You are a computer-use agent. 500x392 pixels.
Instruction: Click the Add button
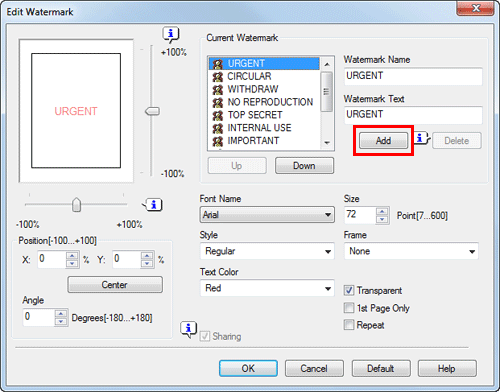point(383,141)
